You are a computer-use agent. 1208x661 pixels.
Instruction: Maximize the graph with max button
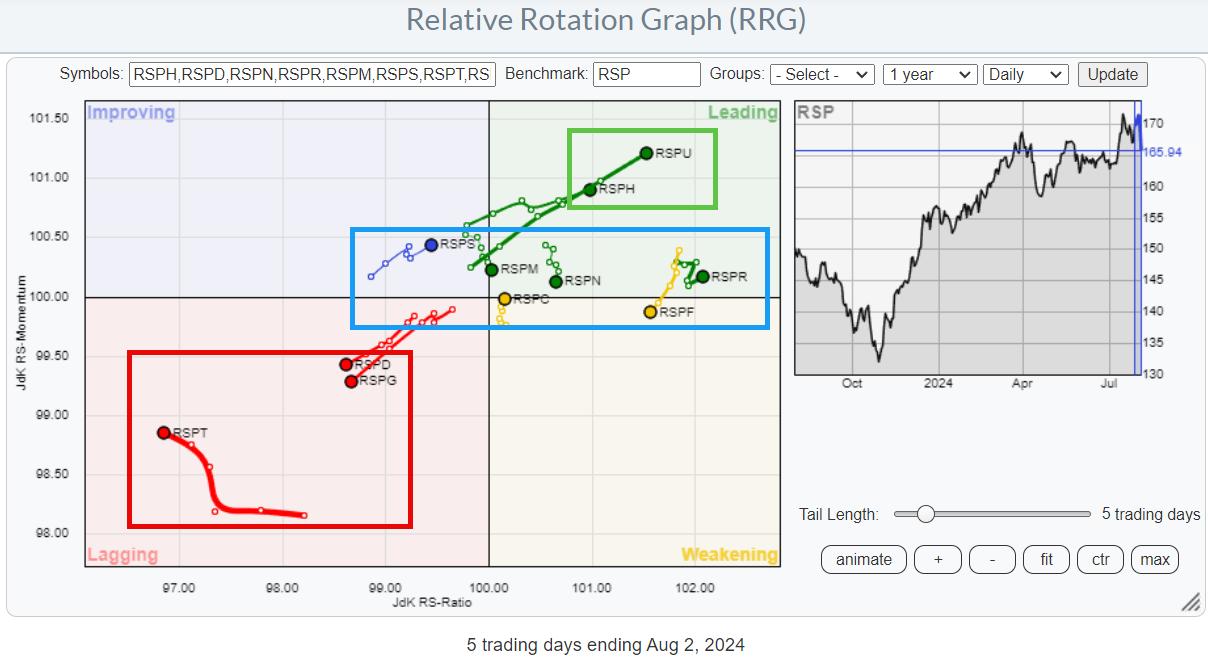click(x=1155, y=559)
